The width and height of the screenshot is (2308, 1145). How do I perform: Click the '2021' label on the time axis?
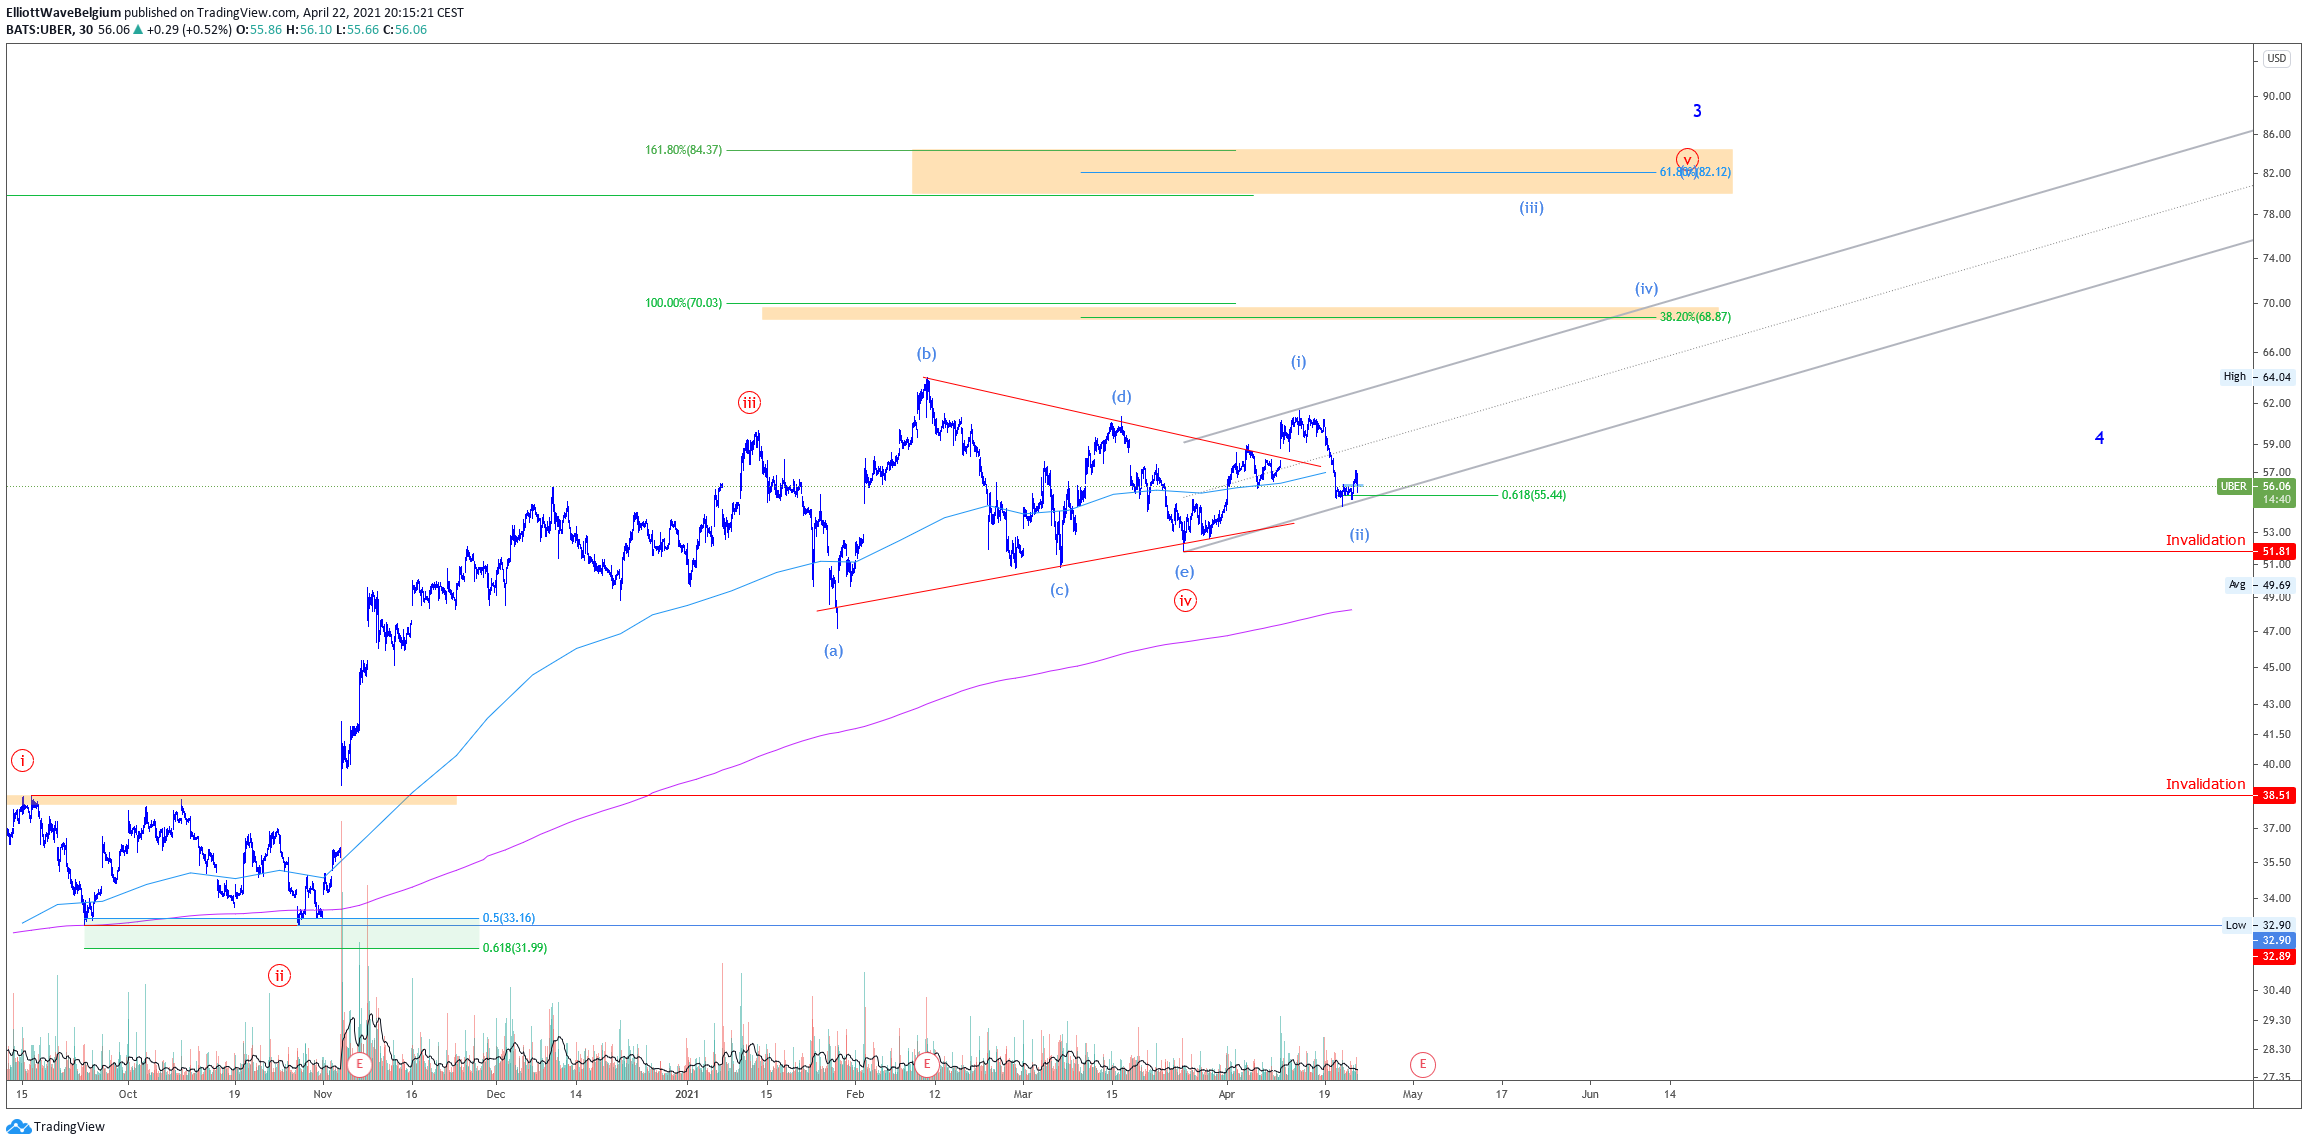(x=687, y=1094)
